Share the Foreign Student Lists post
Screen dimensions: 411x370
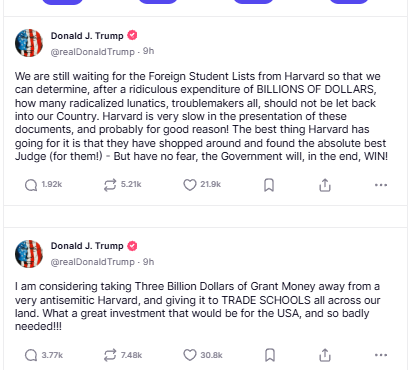pos(325,185)
